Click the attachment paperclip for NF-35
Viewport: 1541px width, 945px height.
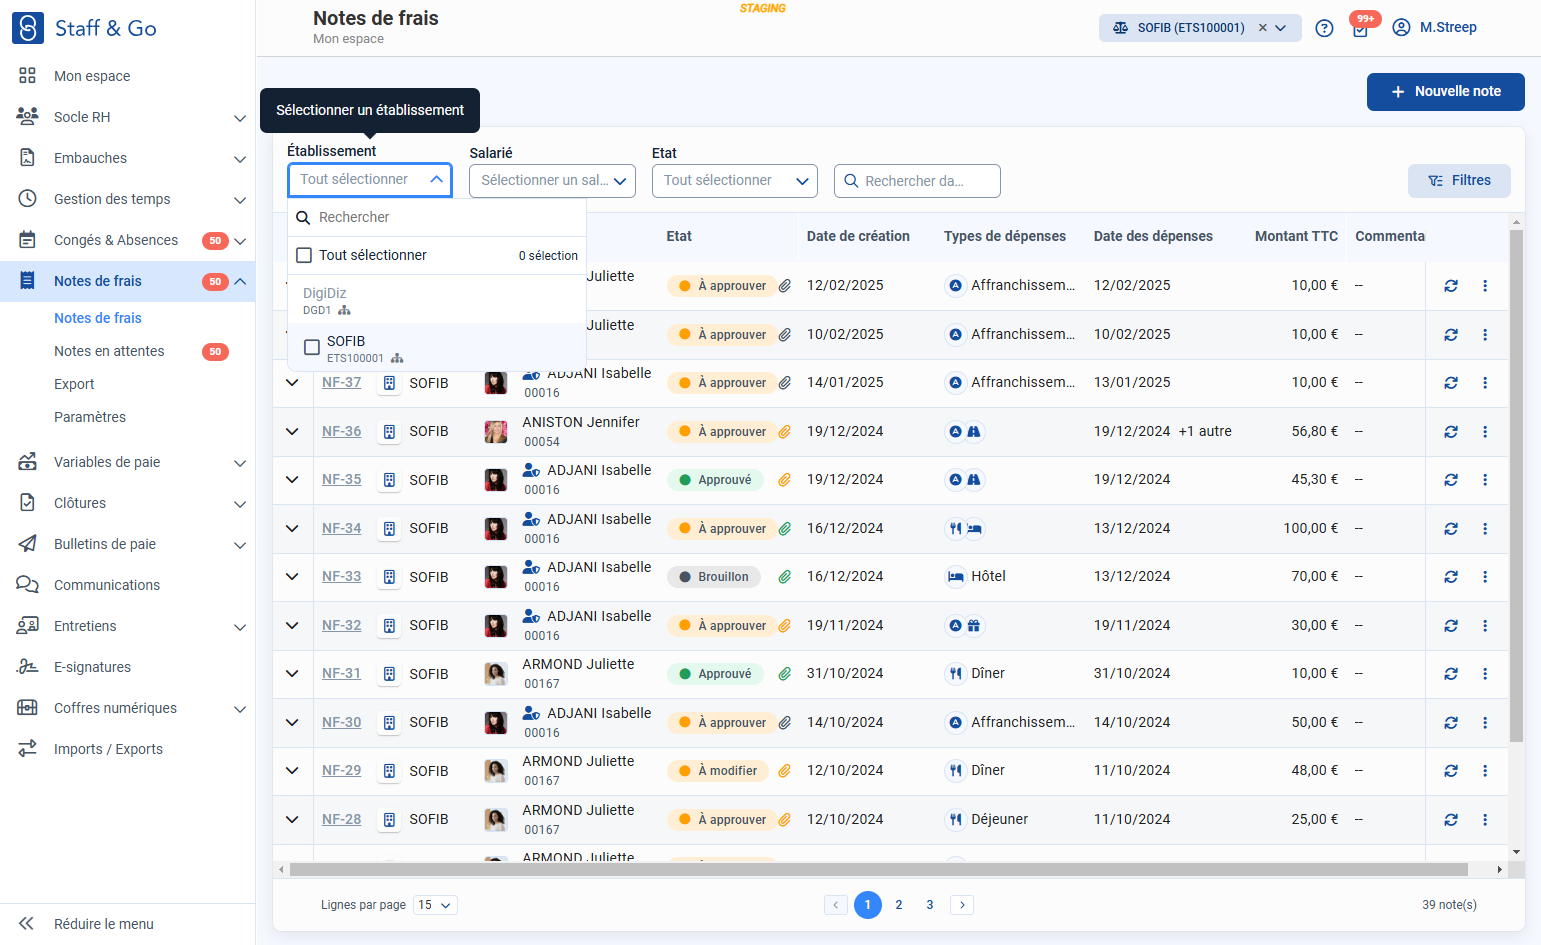[785, 480]
